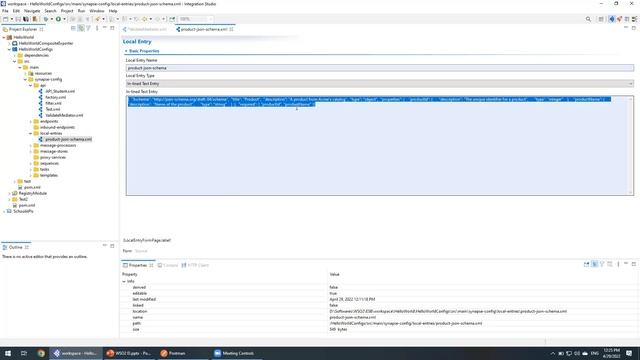Open the Window menu
This screenshot has height=360, width=640.
(97, 11)
